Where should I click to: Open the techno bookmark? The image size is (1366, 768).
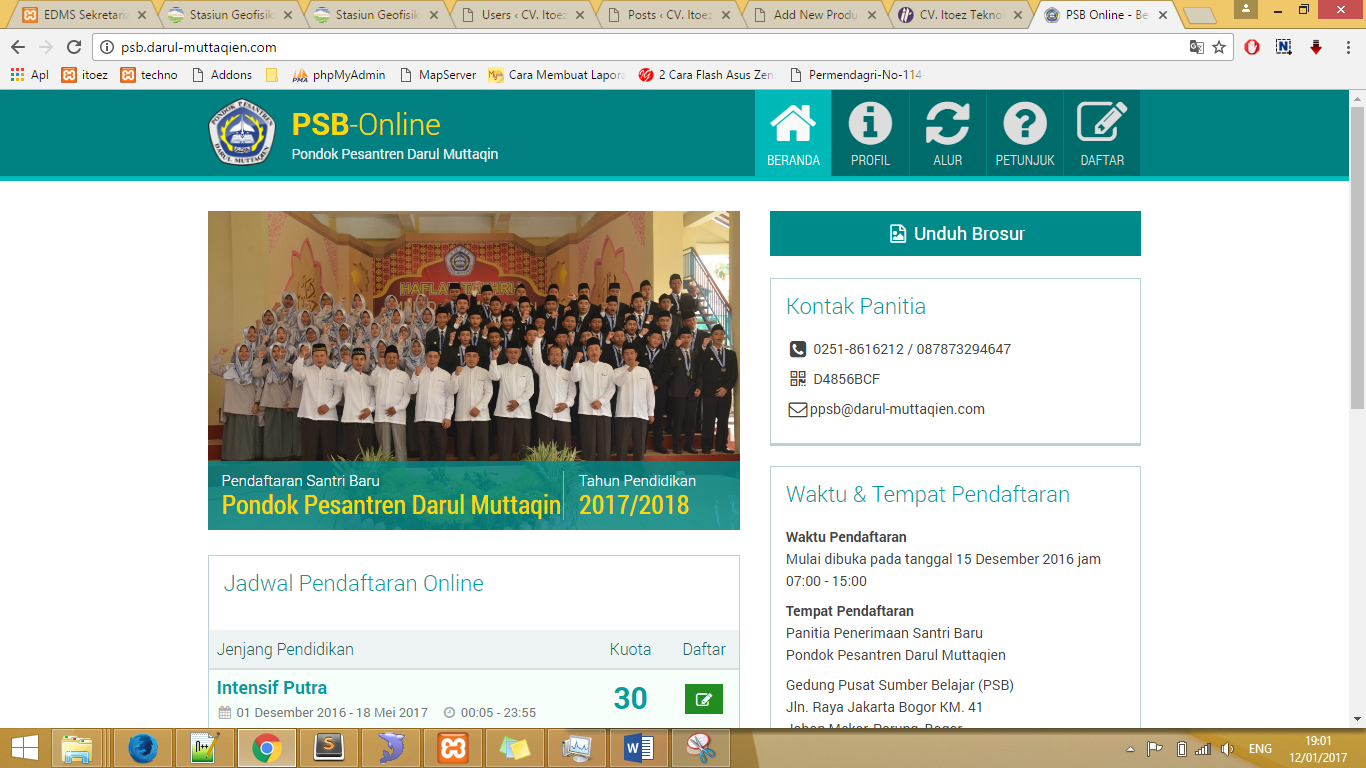[149, 74]
